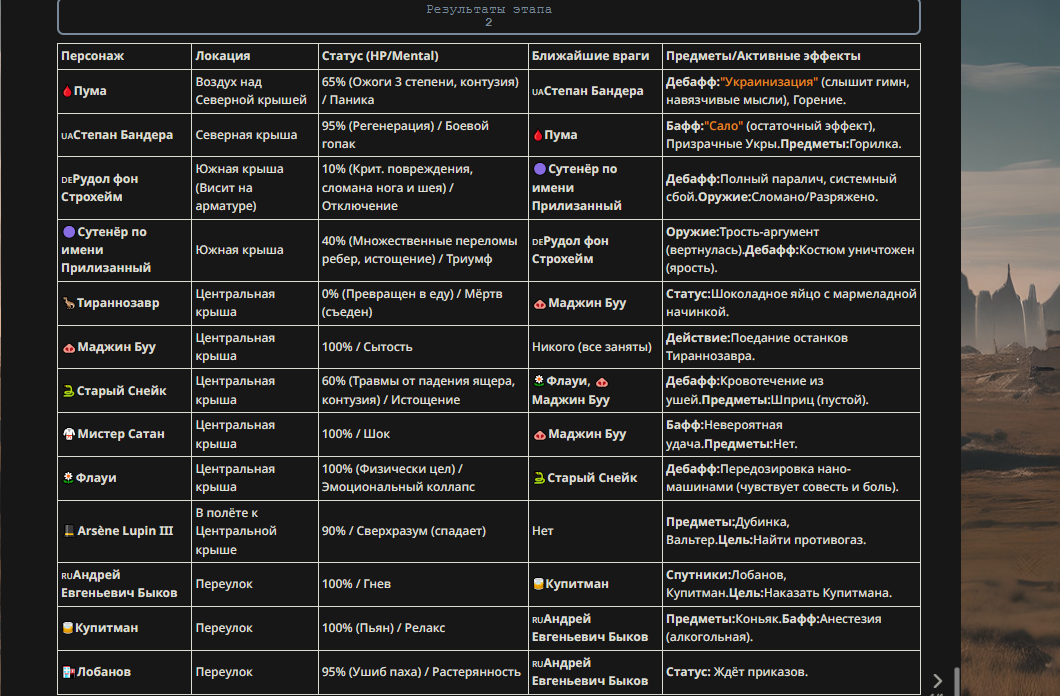Click the 'Дубинка, Вальтер. Цель: Найти противогаз' cell
The image size is (1060, 696).
(x=791, y=531)
